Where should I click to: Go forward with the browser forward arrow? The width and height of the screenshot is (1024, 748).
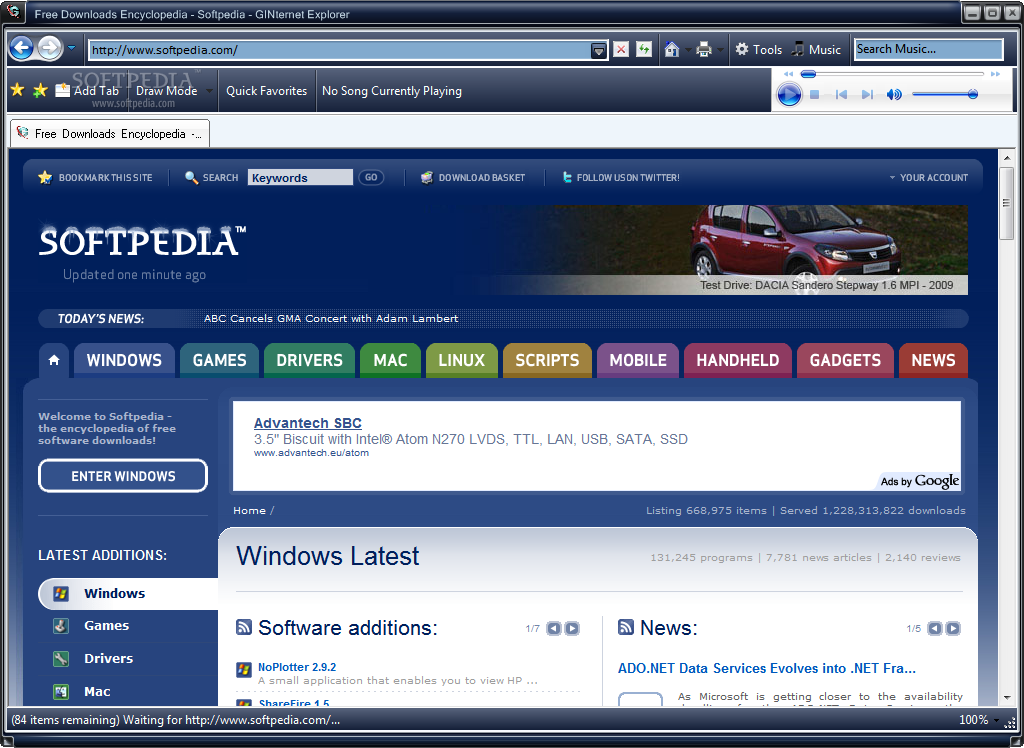pyautogui.click(x=50, y=48)
